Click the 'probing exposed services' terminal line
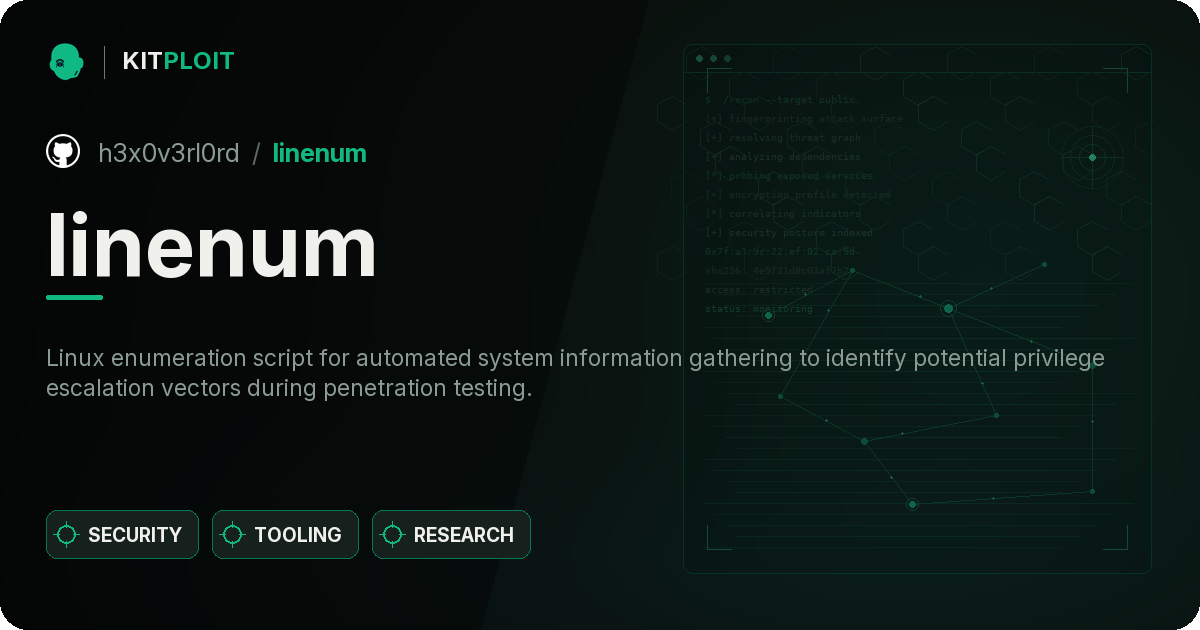 (x=789, y=176)
